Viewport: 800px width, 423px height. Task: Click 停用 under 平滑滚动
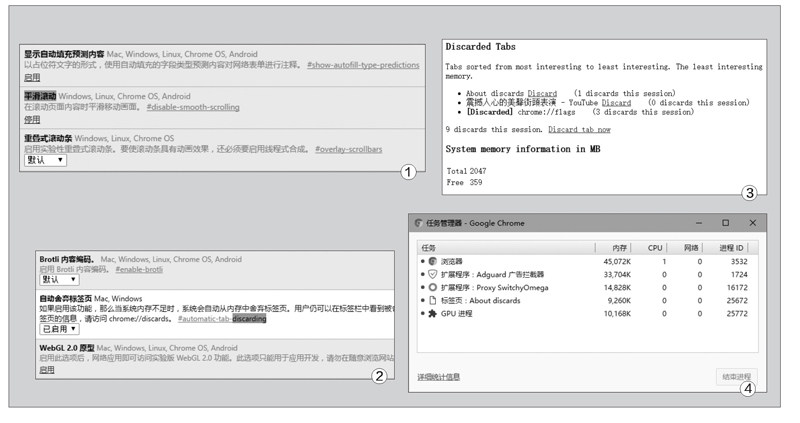point(32,119)
